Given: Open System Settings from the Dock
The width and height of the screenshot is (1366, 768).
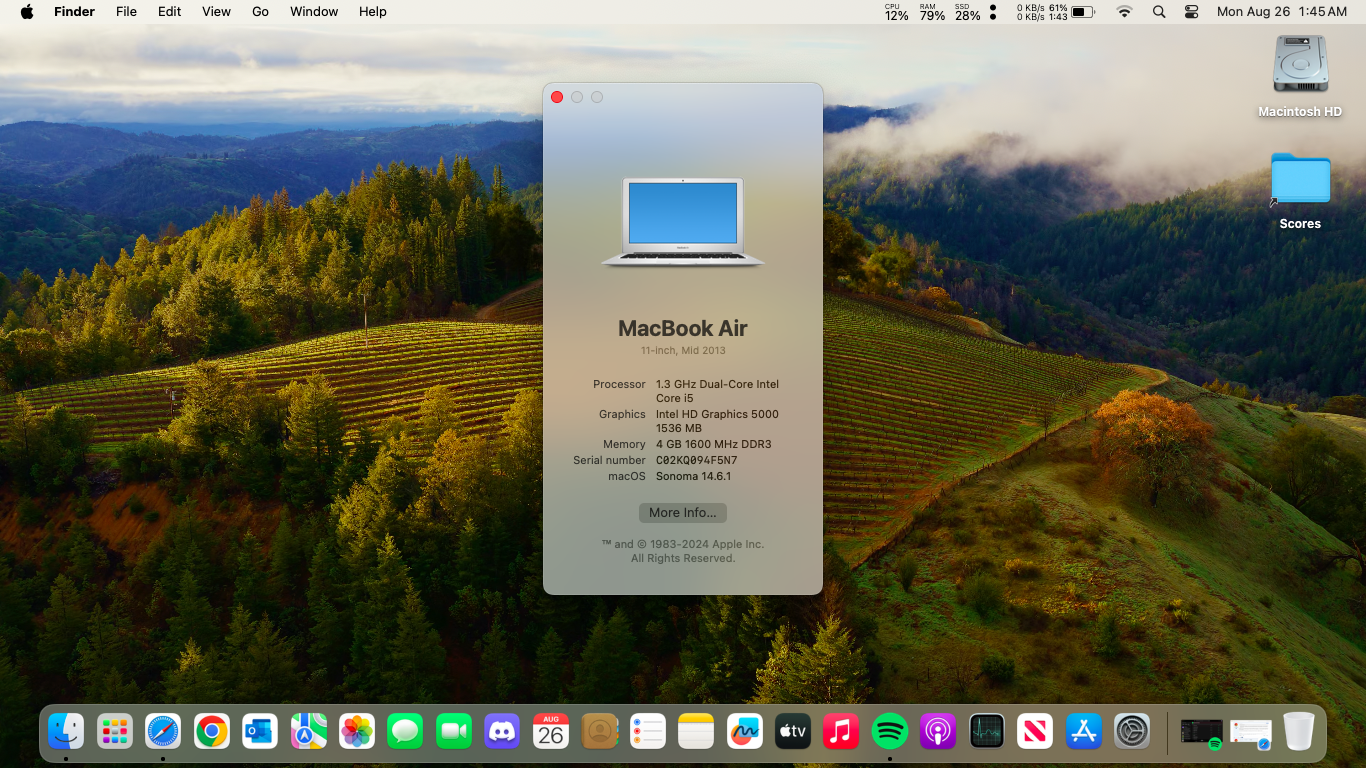Looking at the screenshot, I should (x=1132, y=732).
